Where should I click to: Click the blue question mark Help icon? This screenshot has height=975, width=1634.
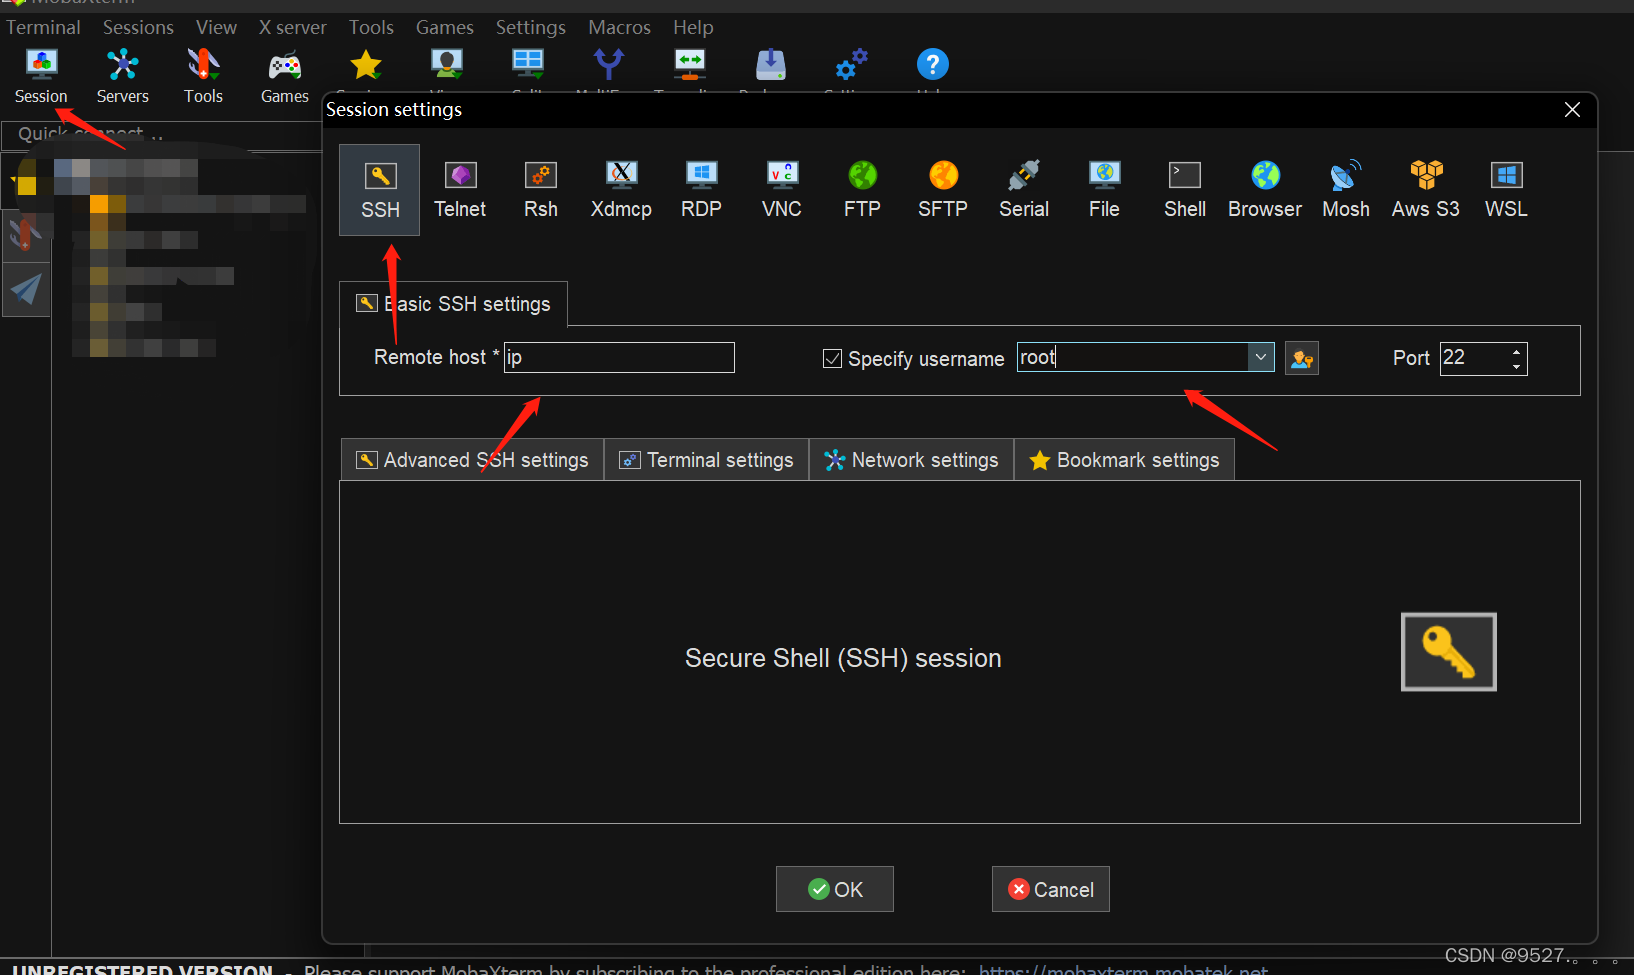pos(933,66)
